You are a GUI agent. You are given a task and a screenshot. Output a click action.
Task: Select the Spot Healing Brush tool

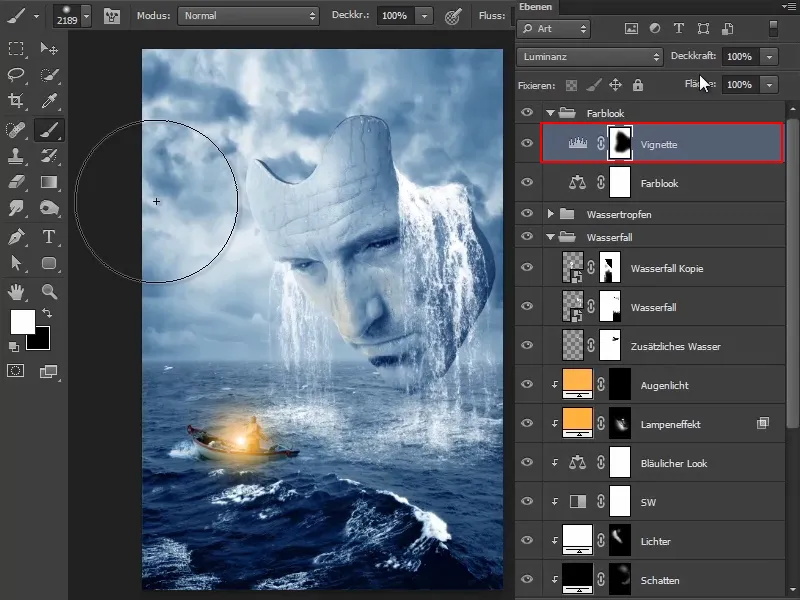point(16,130)
